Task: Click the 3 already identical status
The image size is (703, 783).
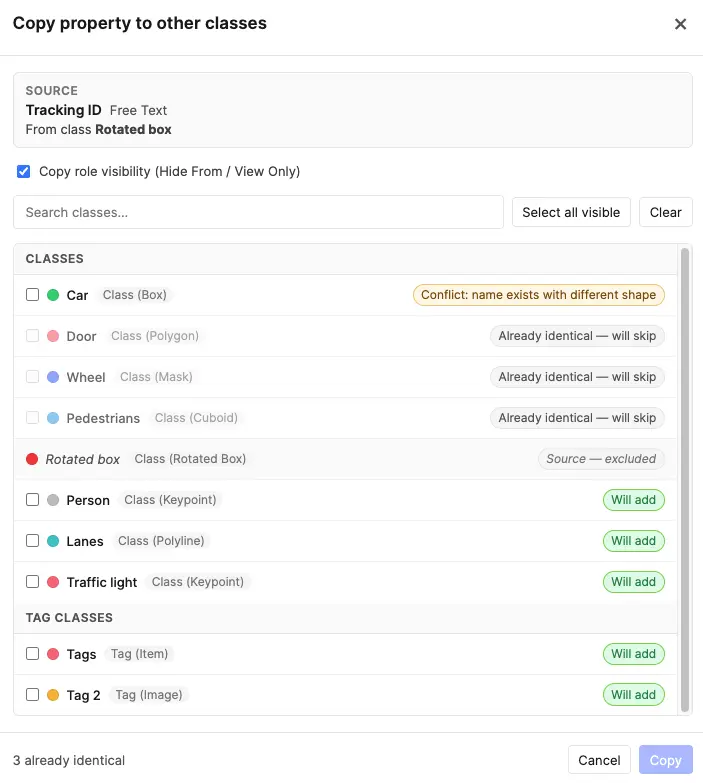Action: [69, 760]
